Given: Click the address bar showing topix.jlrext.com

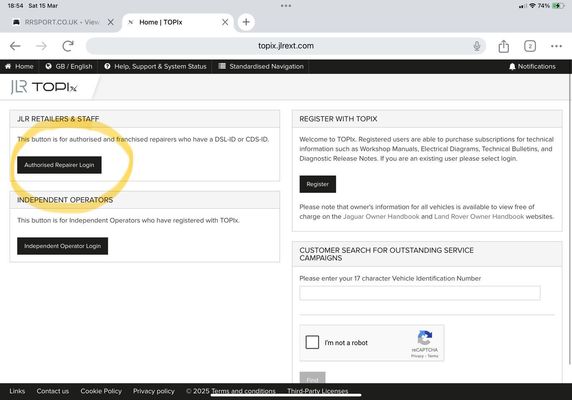Looking at the screenshot, I should tap(286, 46).
